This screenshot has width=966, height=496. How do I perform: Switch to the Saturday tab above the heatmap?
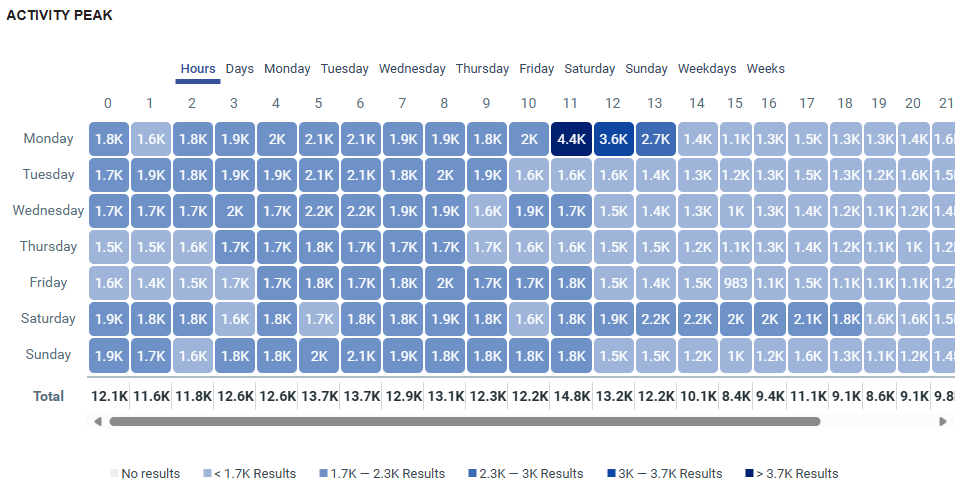pyautogui.click(x=590, y=69)
